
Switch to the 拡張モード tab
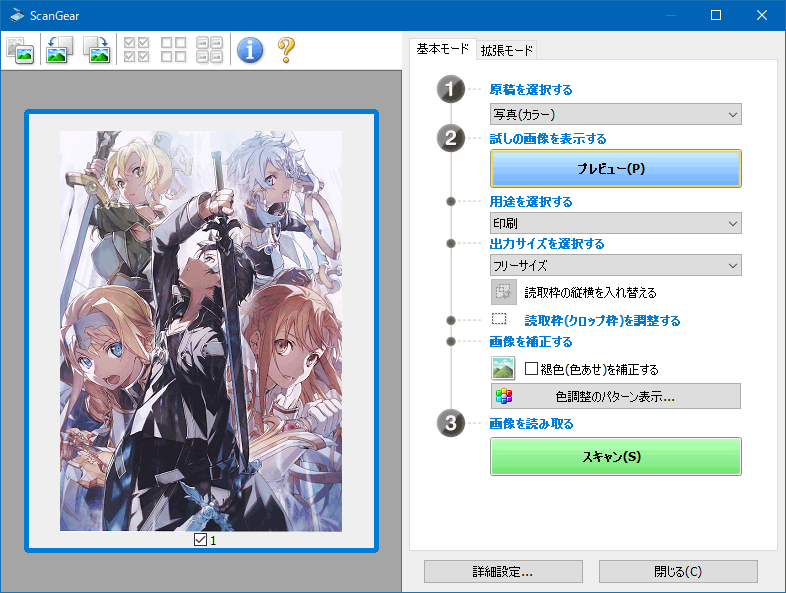pyautogui.click(x=506, y=50)
